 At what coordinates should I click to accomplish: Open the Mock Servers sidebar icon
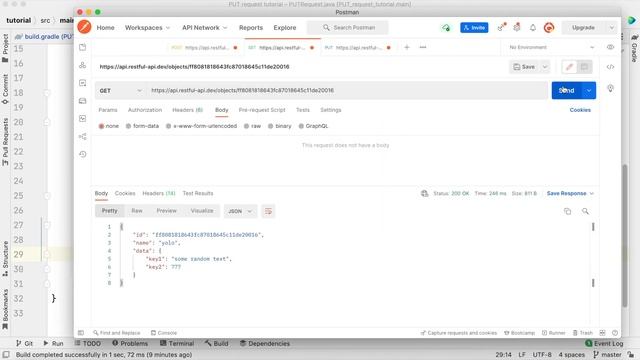pos(83,101)
